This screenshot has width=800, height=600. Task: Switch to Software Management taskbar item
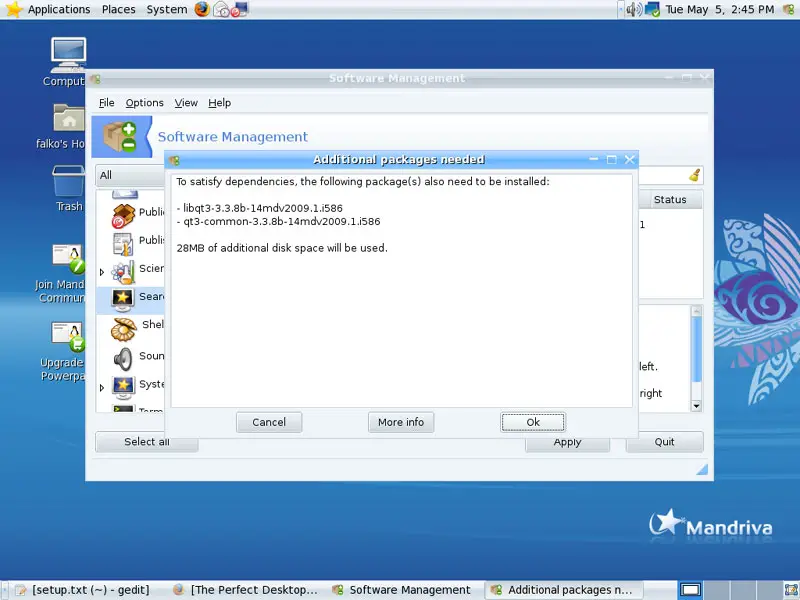click(x=402, y=590)
